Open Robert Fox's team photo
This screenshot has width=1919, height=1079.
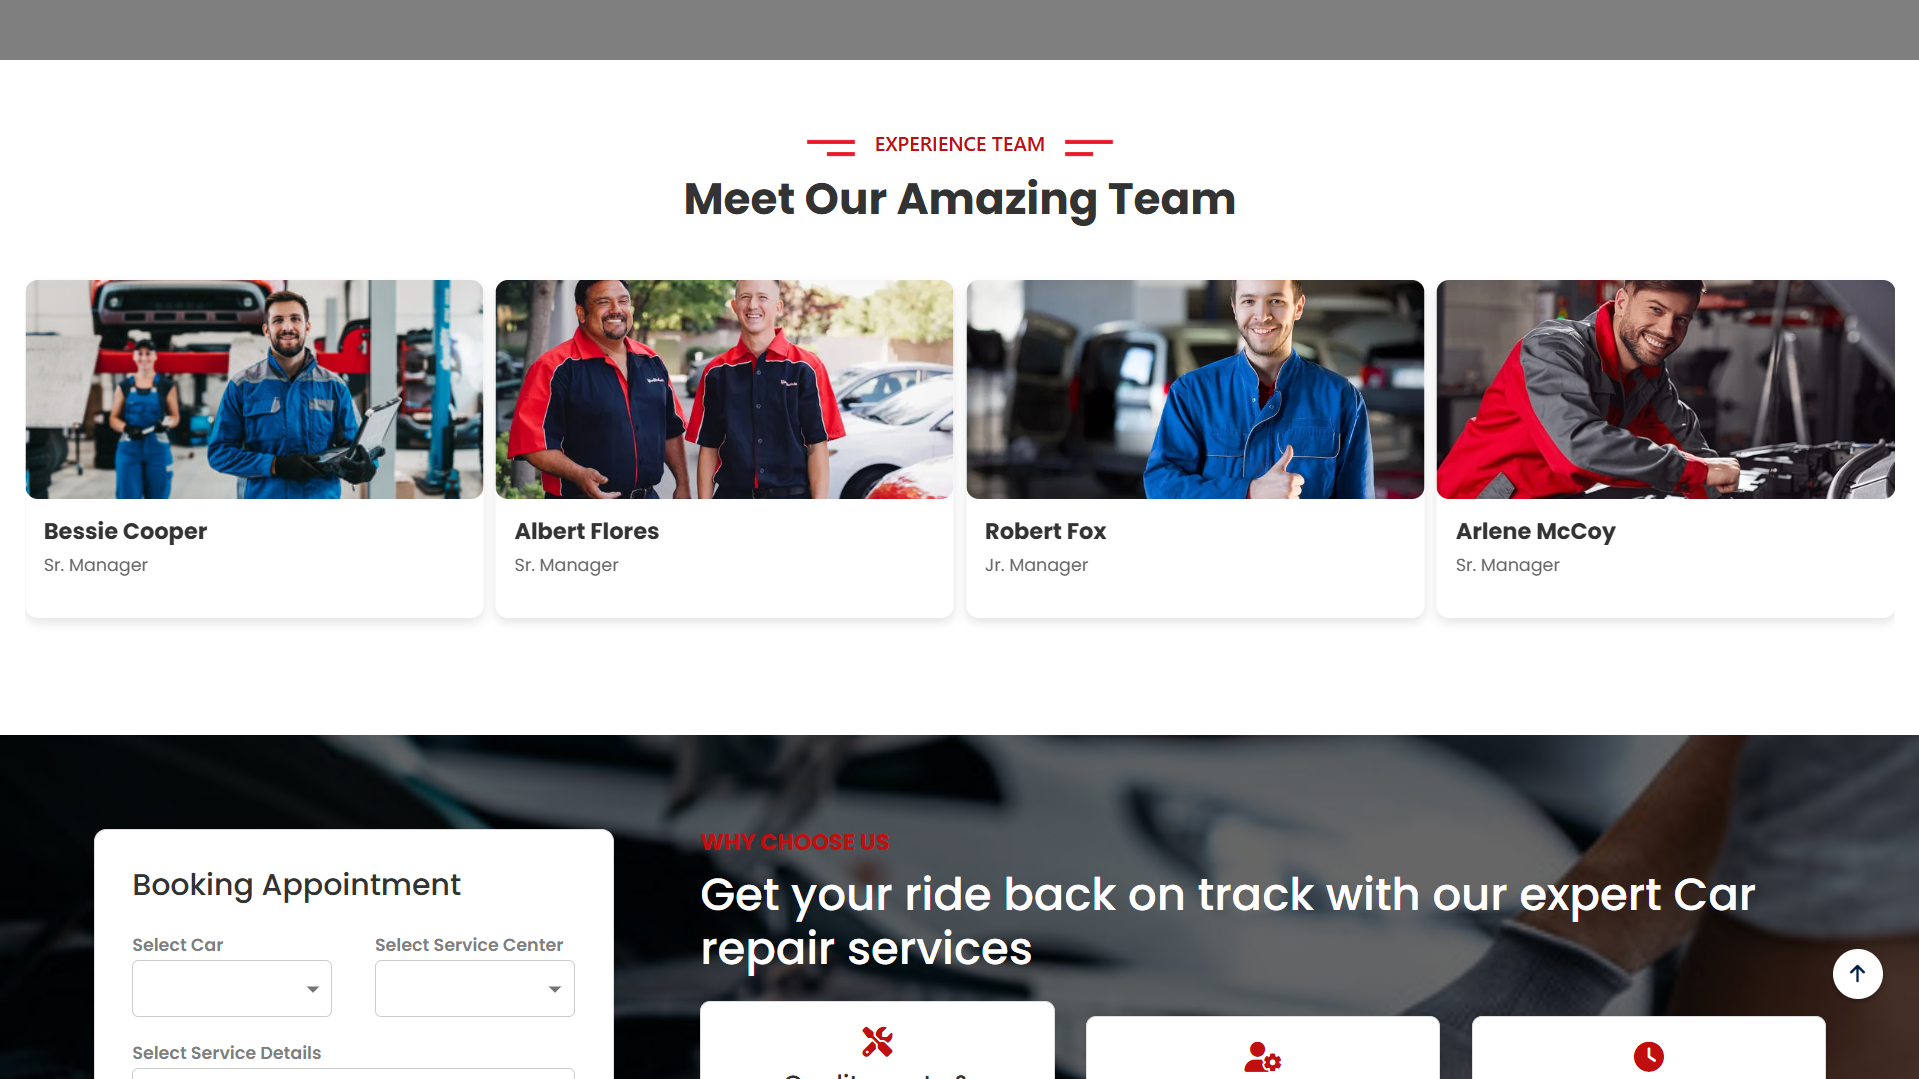point(1195,389)
